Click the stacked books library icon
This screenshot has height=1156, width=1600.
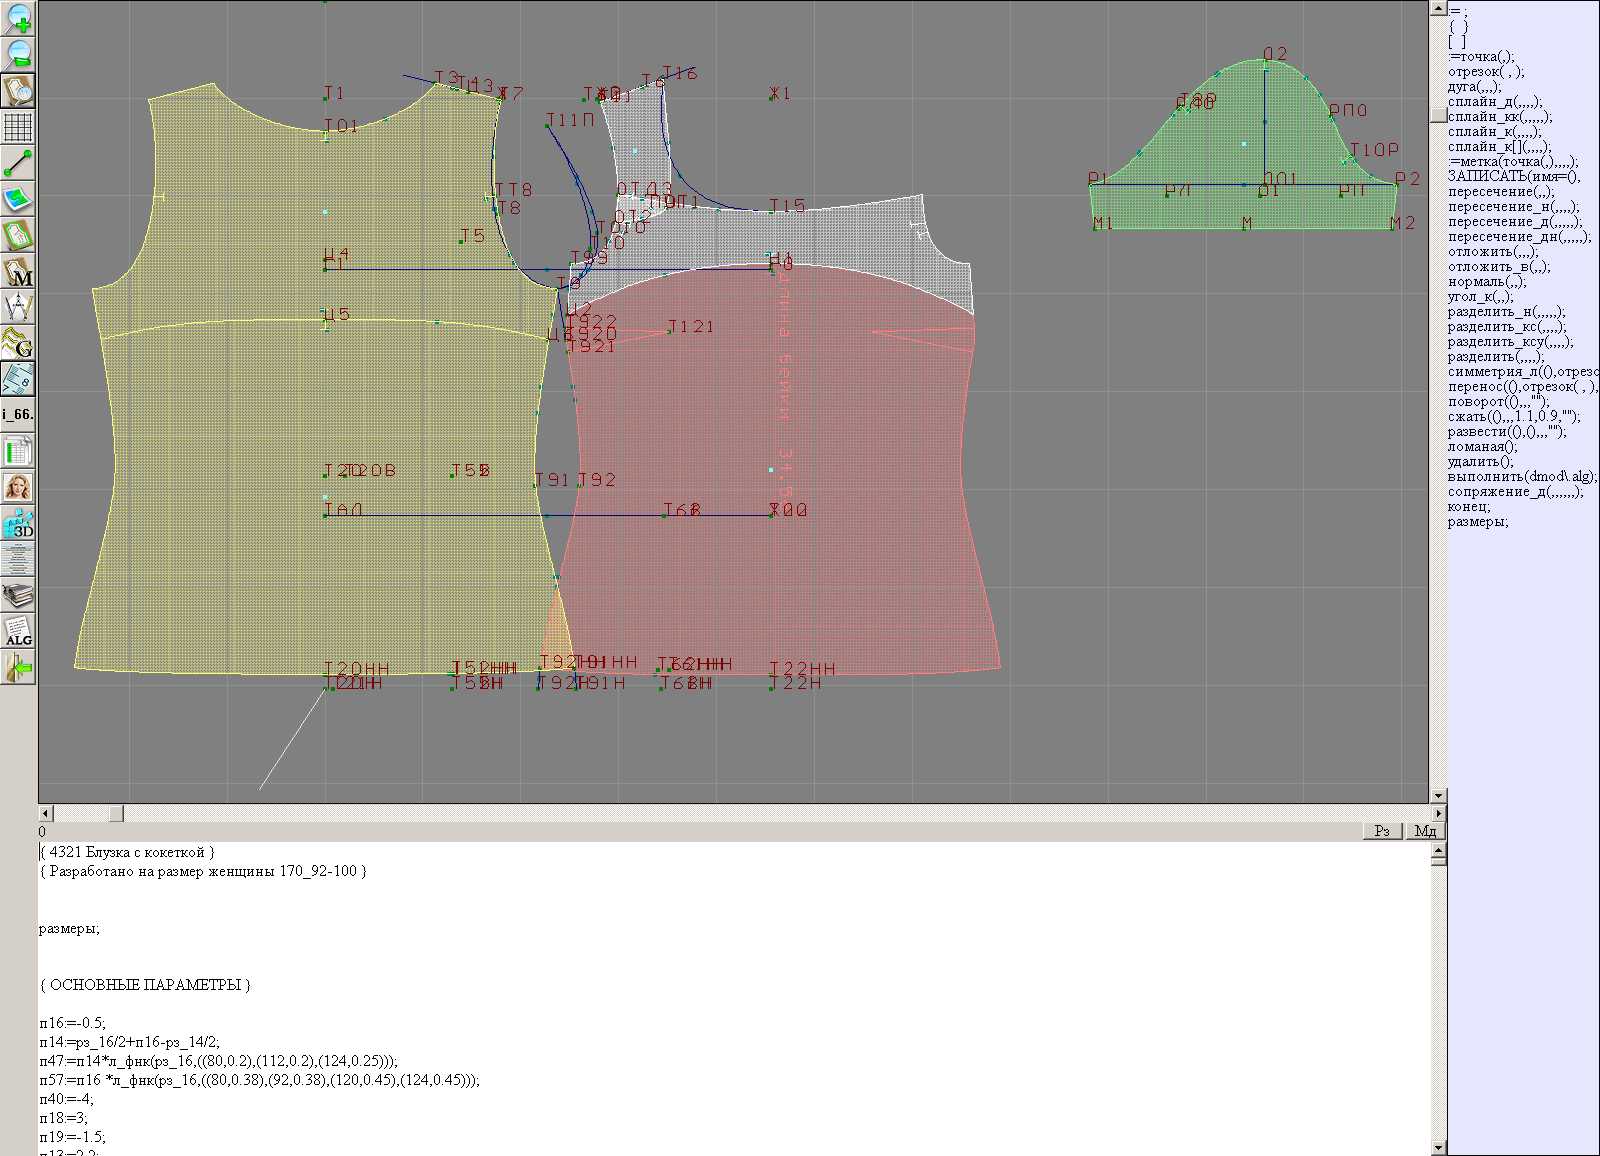tap(18, 596)
